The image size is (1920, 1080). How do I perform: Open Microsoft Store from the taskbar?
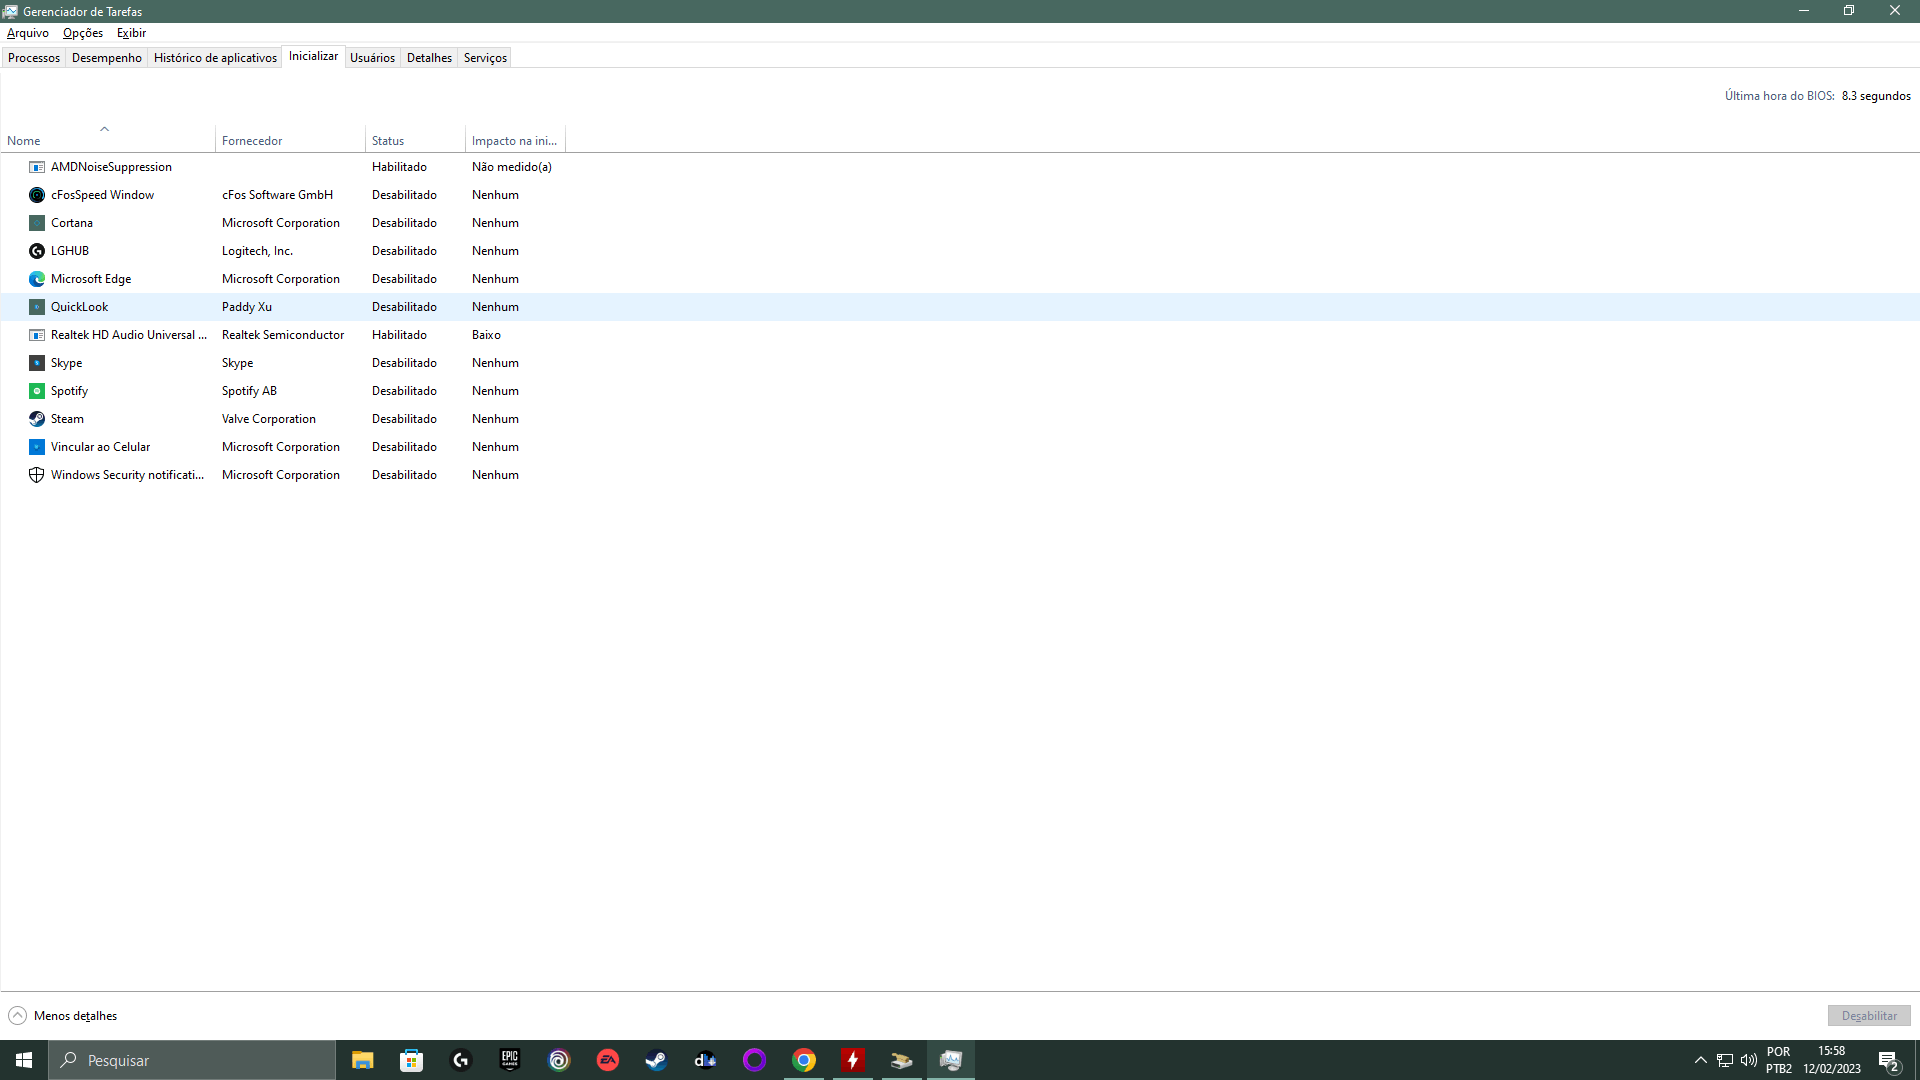[412, 1060]
